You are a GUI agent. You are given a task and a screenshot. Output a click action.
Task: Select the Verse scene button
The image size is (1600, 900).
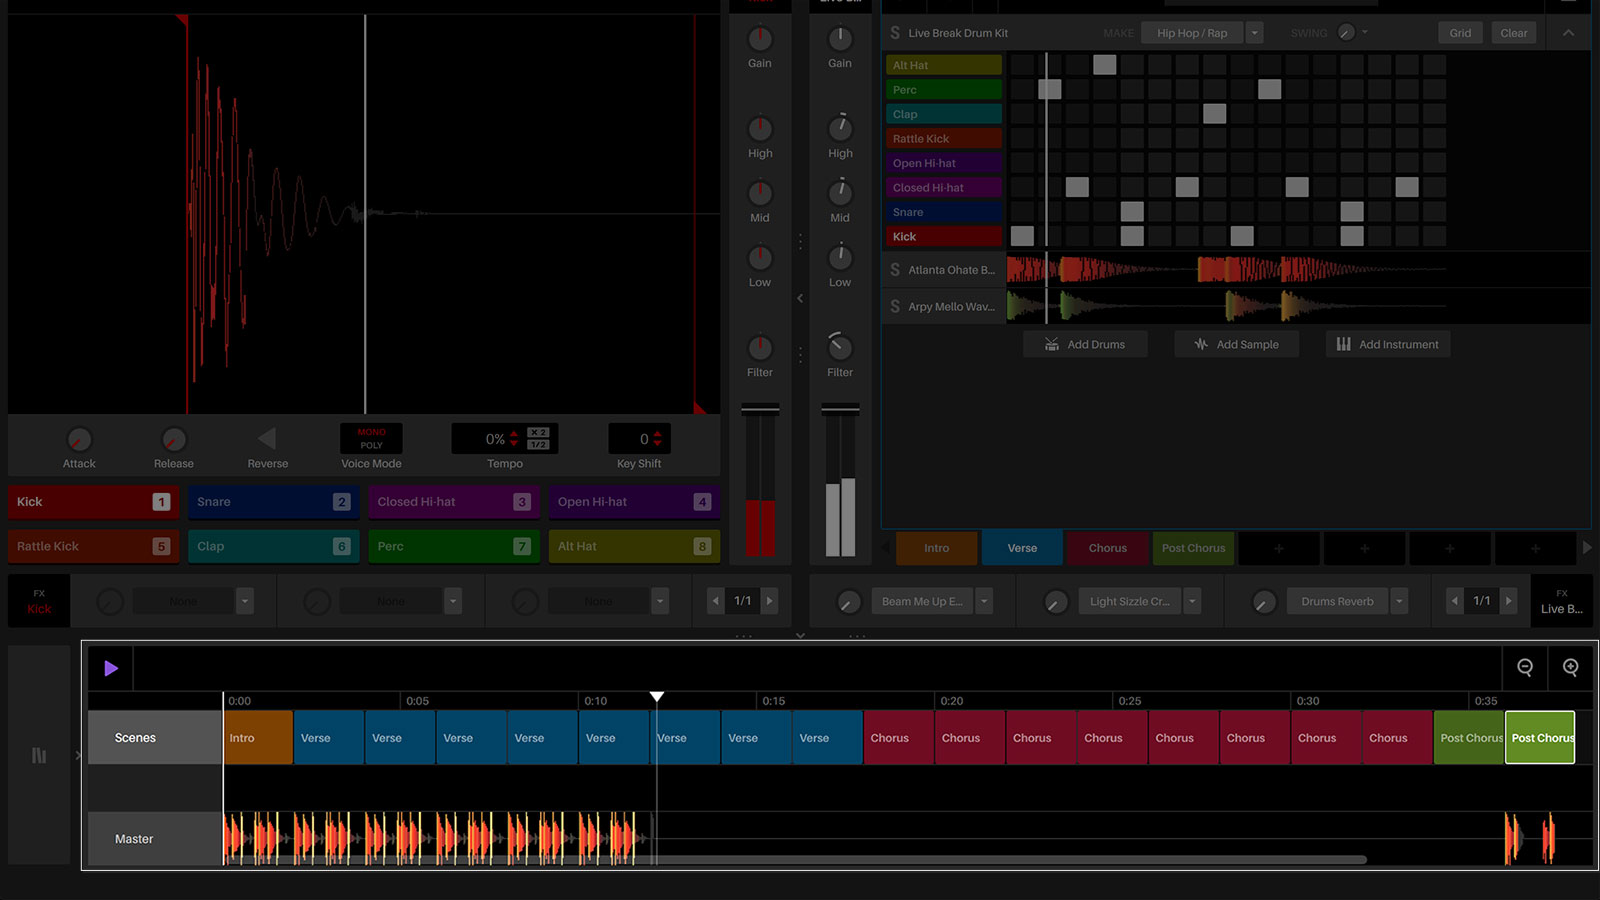point(1022,548)
